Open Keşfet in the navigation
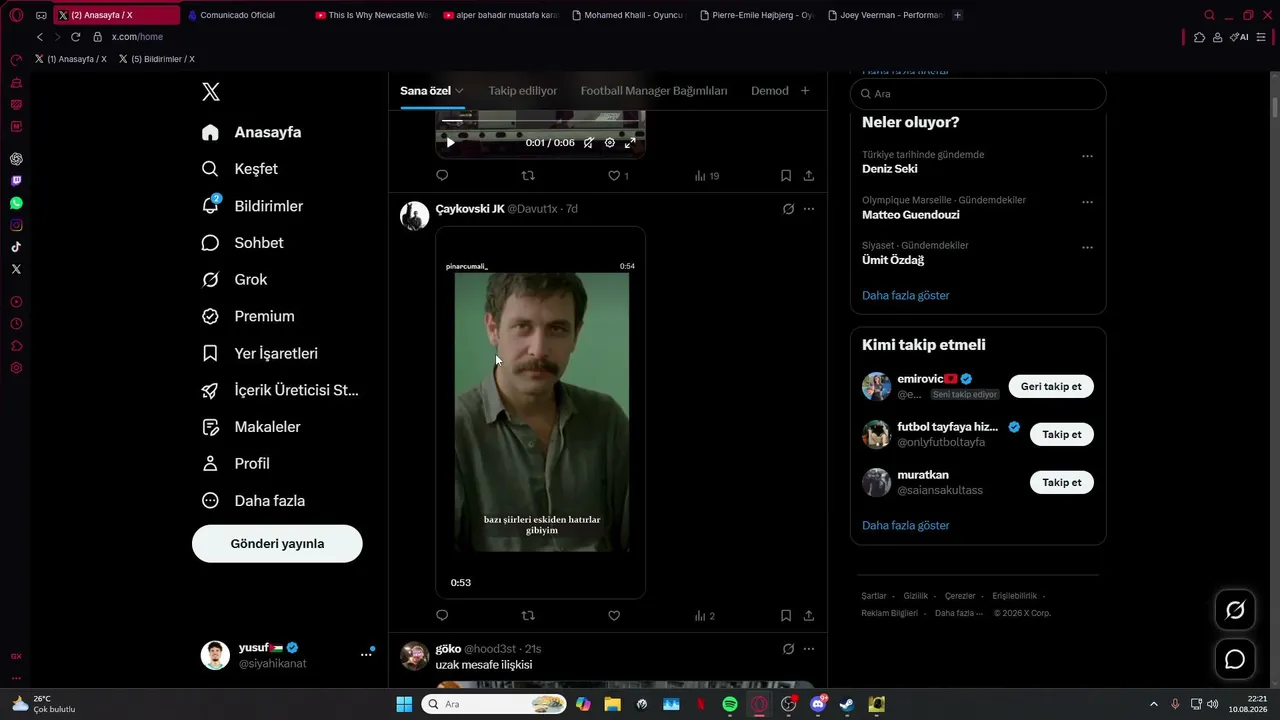Image resolution: width=1280 pixels, height=720 pixels. click(x=239, y=169)
